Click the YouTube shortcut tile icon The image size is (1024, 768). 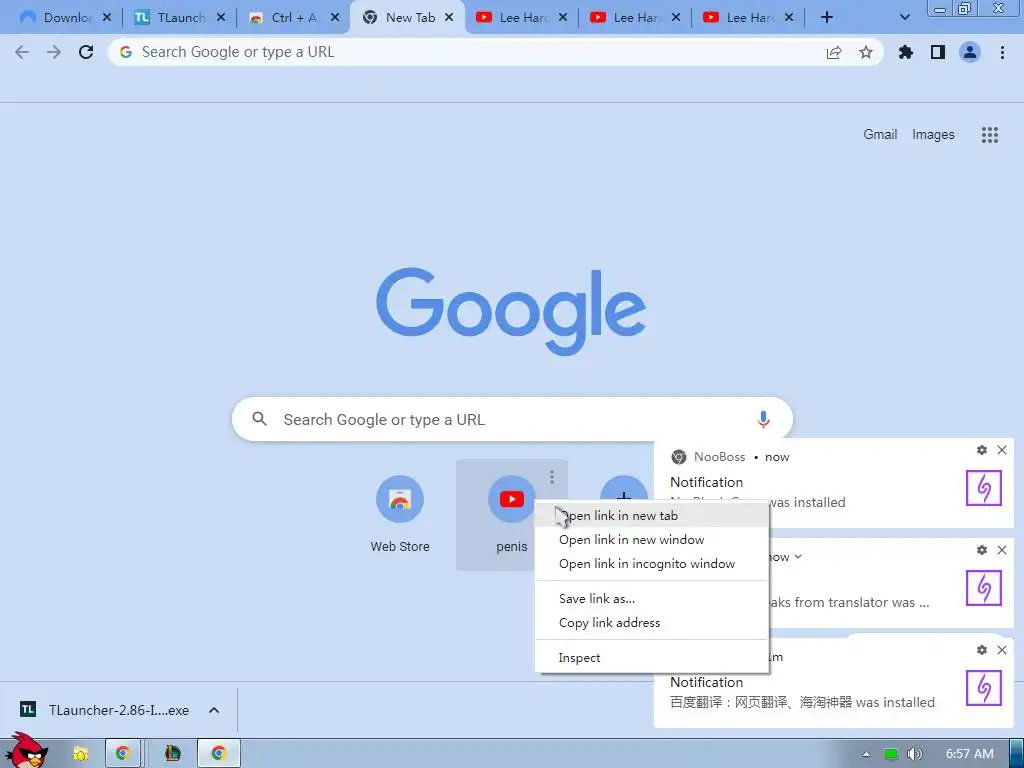511,499
